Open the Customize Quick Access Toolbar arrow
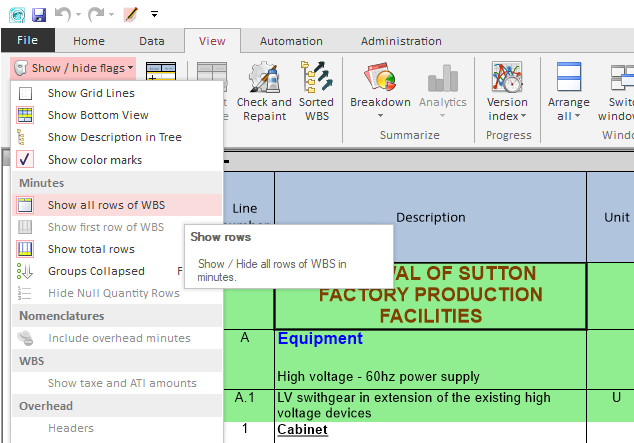Viewport: 634px width, 443px height. (155, 14)
